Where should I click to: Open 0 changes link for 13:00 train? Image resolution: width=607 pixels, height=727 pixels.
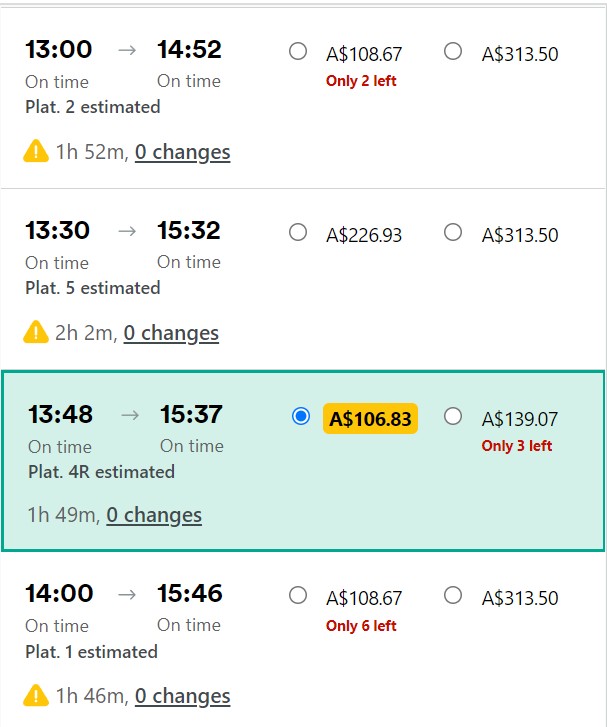182,152
